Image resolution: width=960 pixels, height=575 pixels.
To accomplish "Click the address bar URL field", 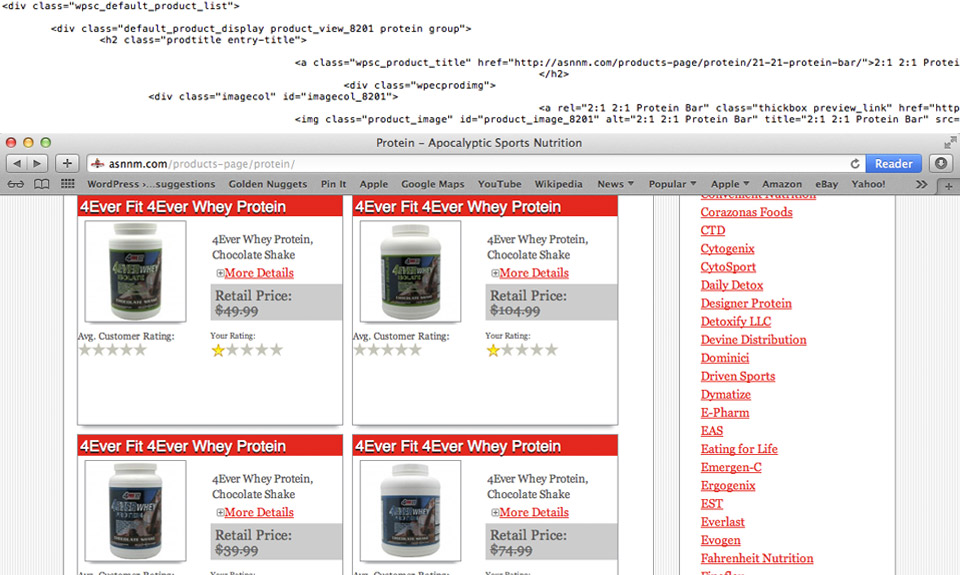I will (x=475, y=163).
